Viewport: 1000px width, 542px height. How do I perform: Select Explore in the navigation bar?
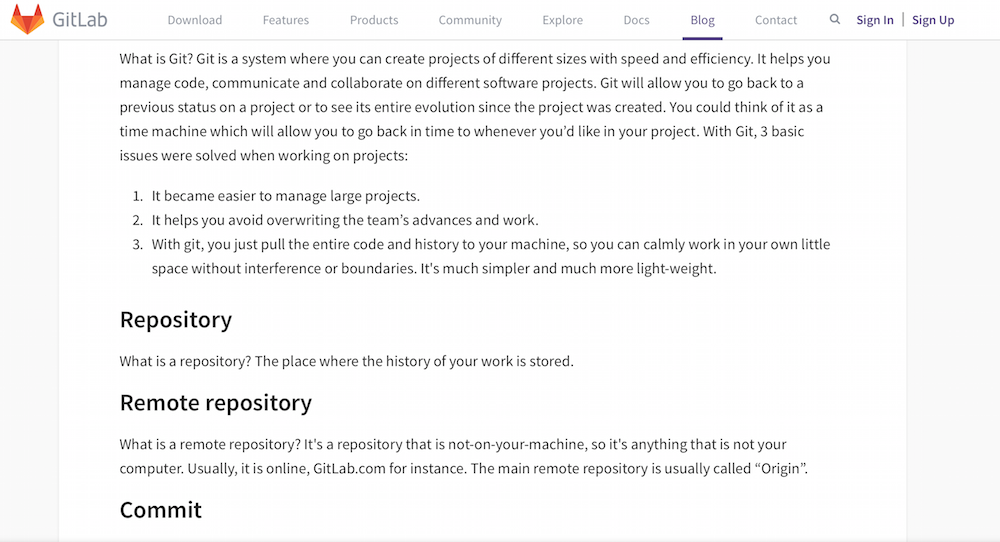[562, 20]
